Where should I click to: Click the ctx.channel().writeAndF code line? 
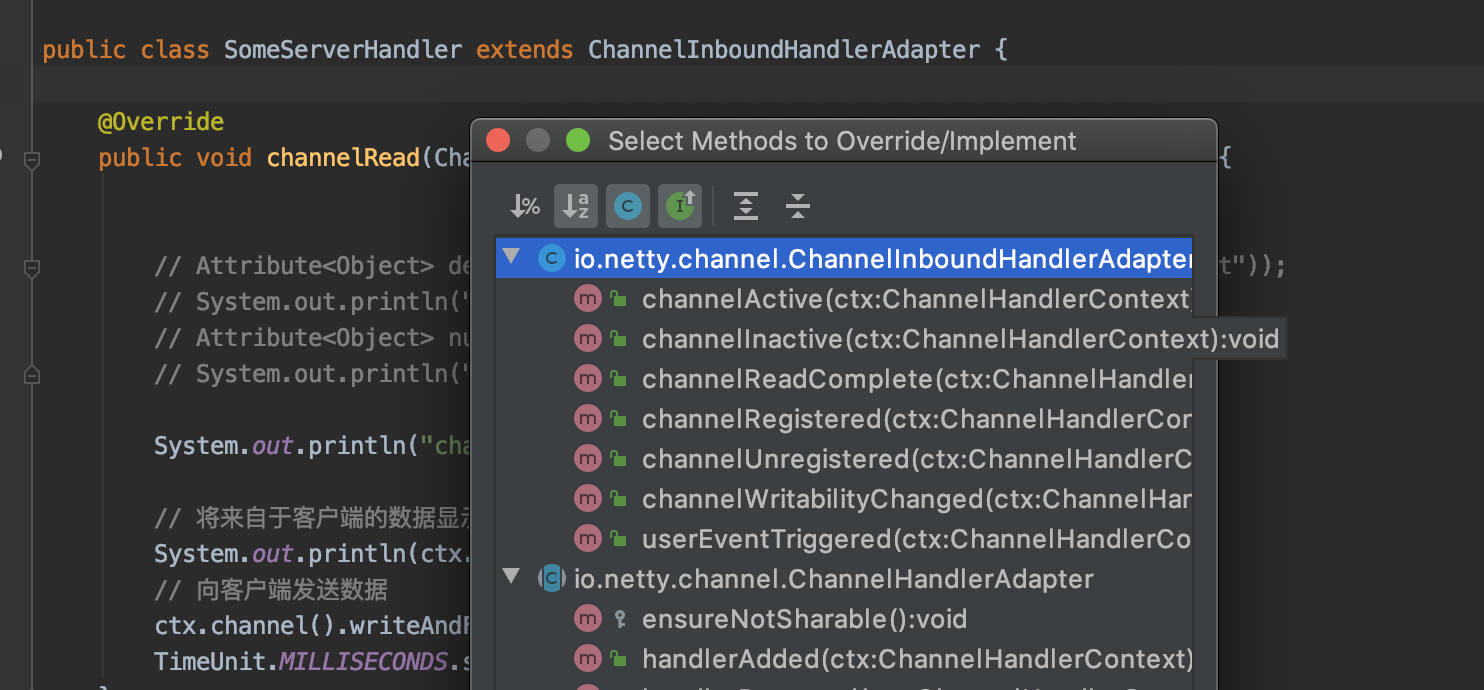(x=312, y=626)
